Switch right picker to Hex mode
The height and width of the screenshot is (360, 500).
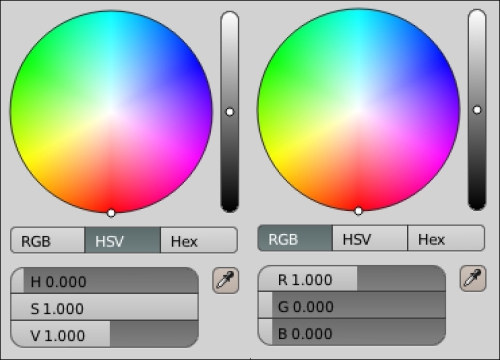pyautogui.click(x=446, y=238)
